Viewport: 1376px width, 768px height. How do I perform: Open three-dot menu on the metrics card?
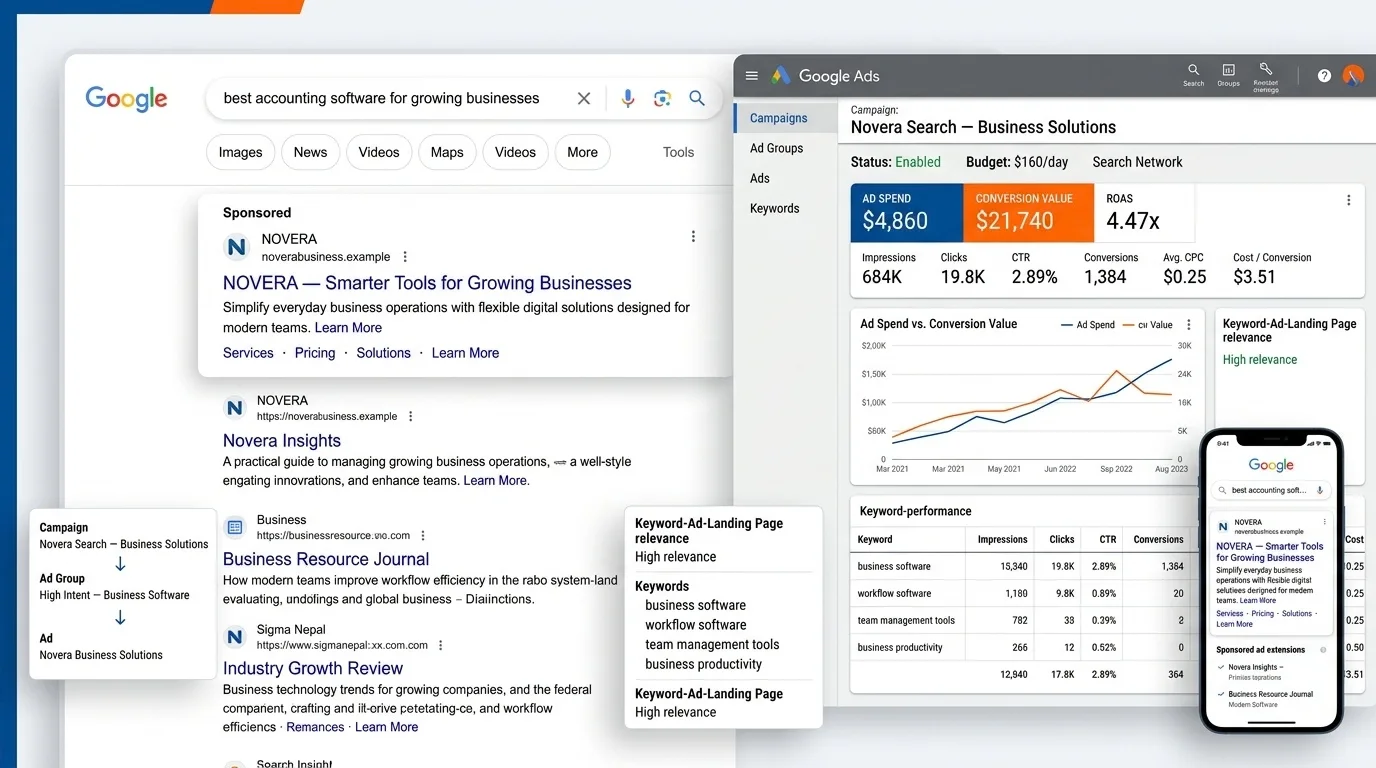click(x=1348, y=200)
